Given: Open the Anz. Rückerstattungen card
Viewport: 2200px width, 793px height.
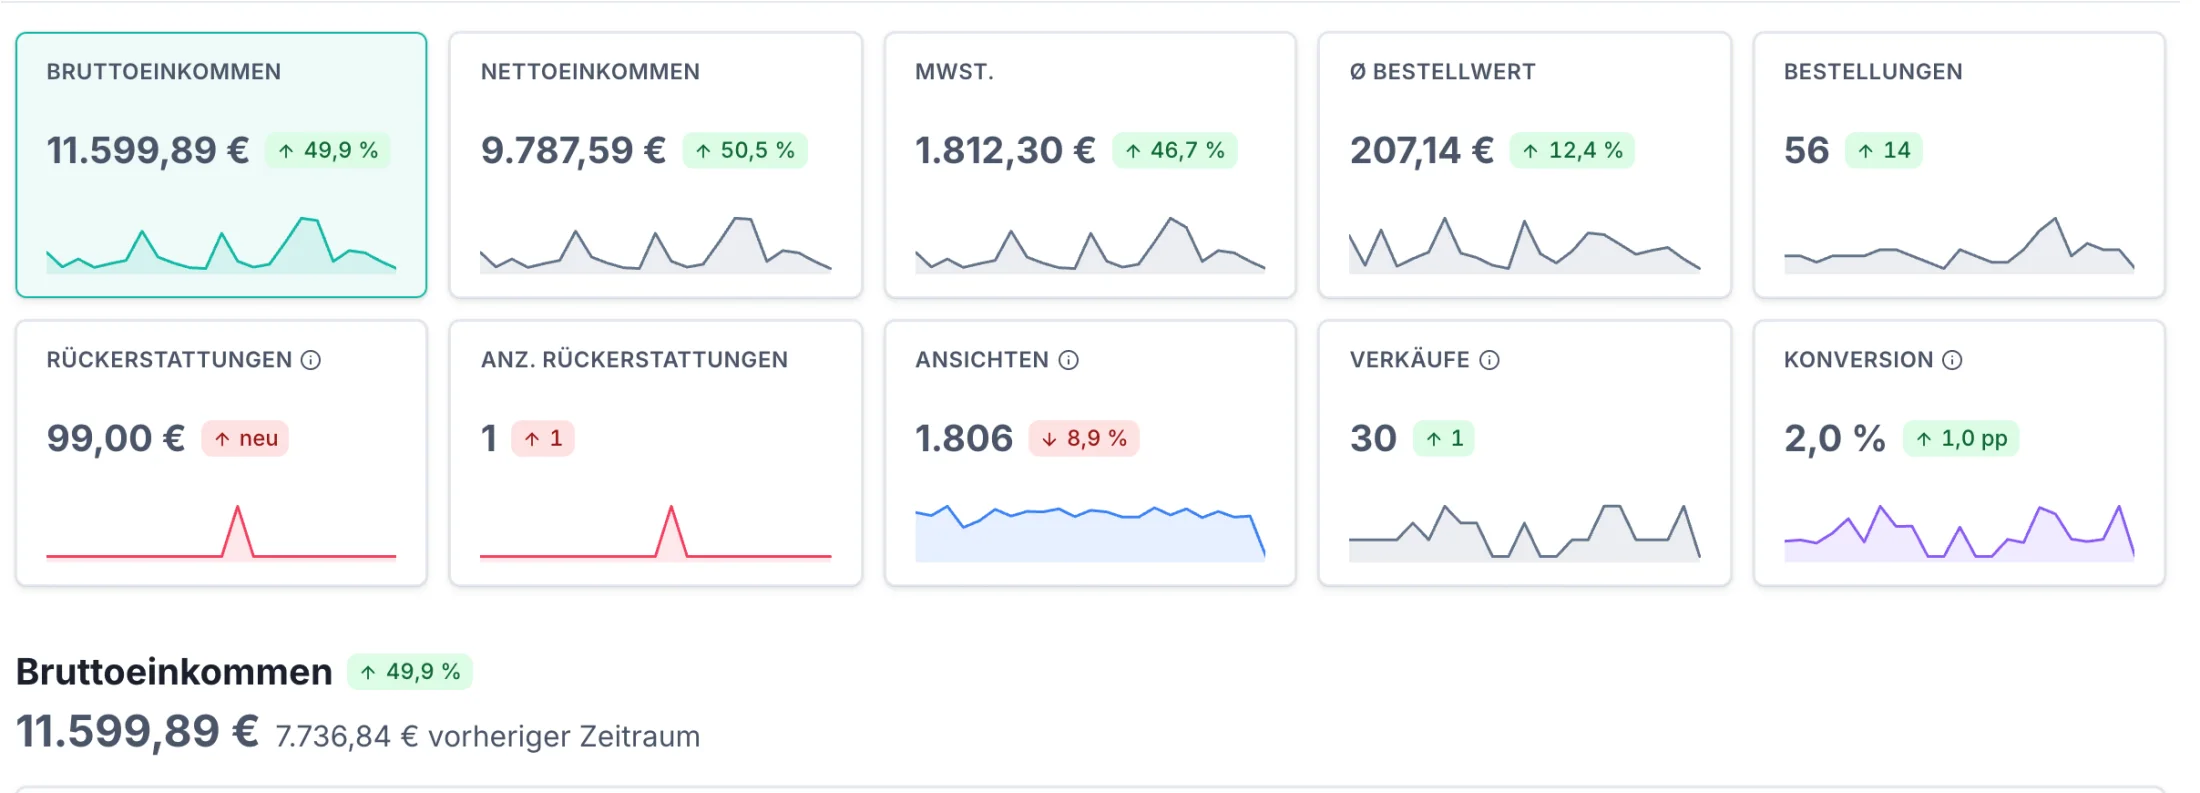Looking at the screenshot, I should tap(656, 453).
